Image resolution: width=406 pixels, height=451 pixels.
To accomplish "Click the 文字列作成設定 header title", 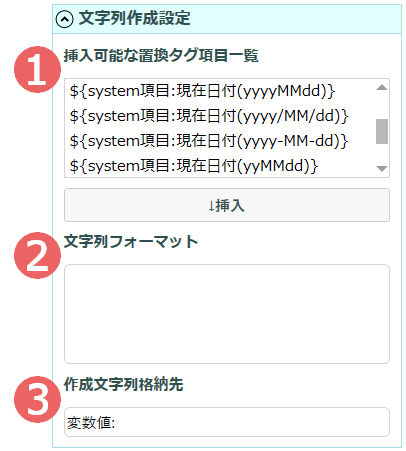I will point(134,18).
